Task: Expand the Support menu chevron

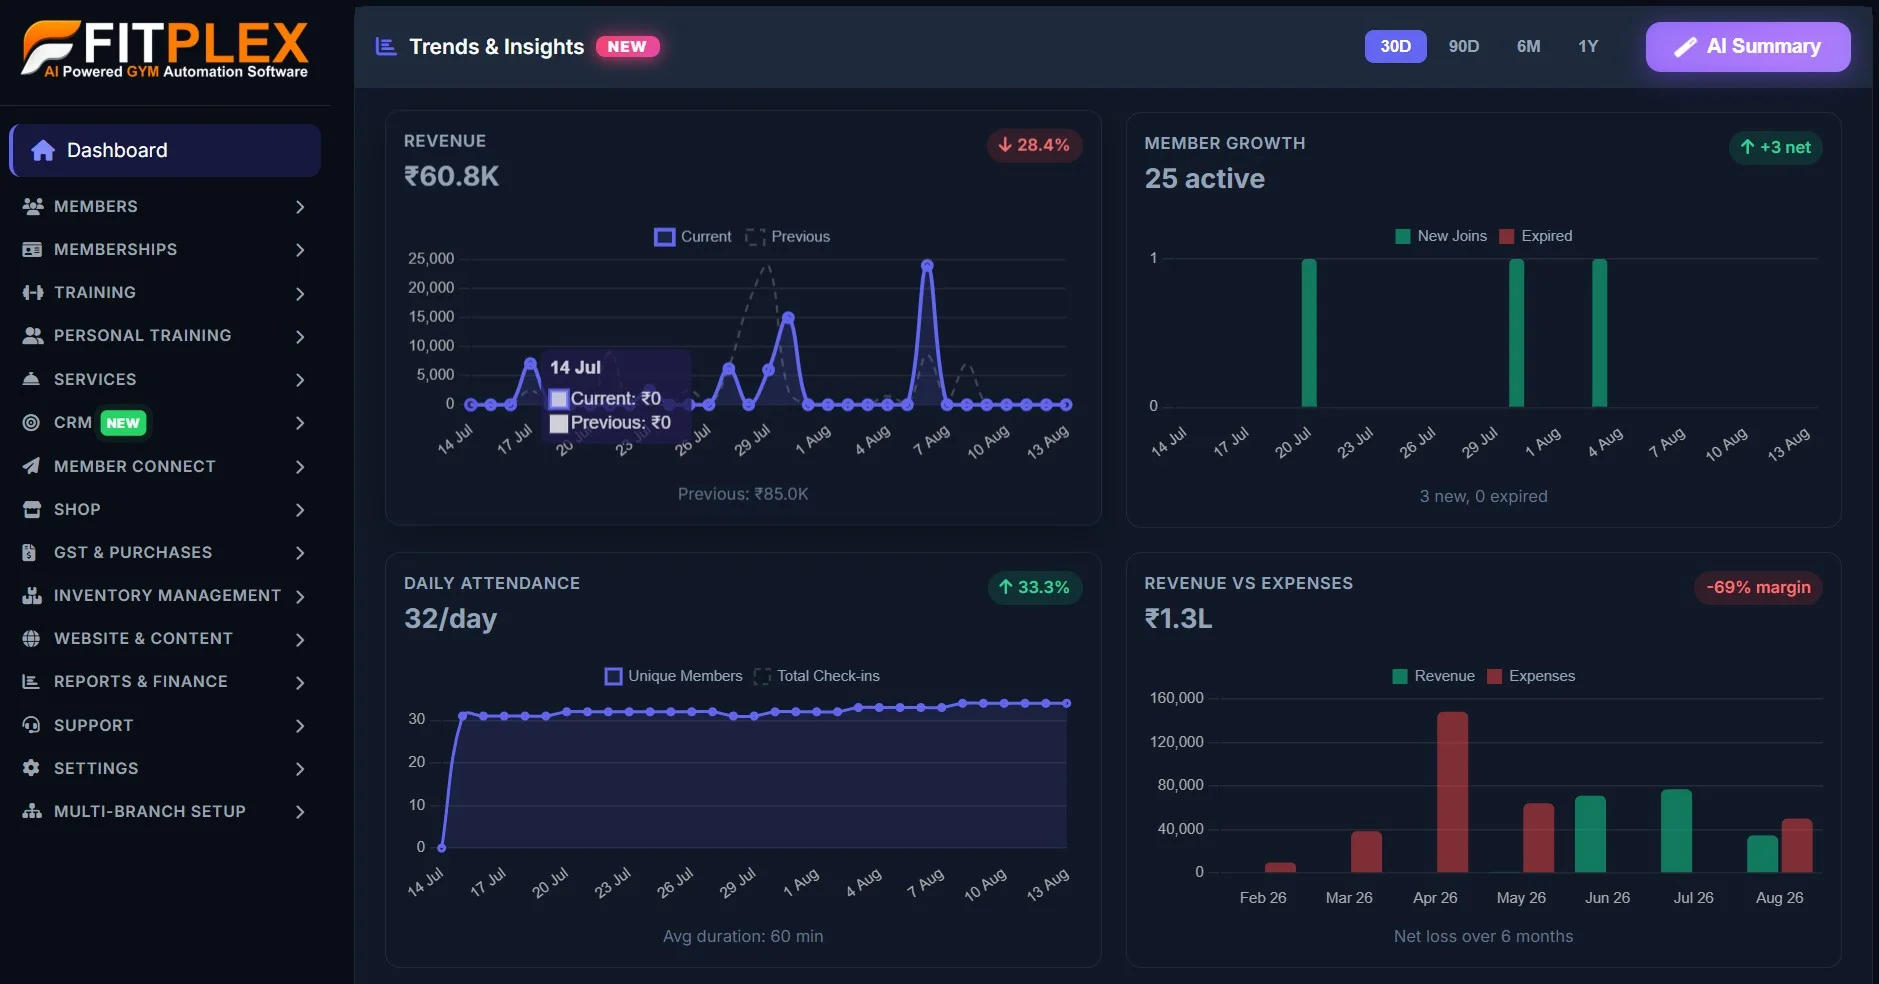Action: (300, 726)
